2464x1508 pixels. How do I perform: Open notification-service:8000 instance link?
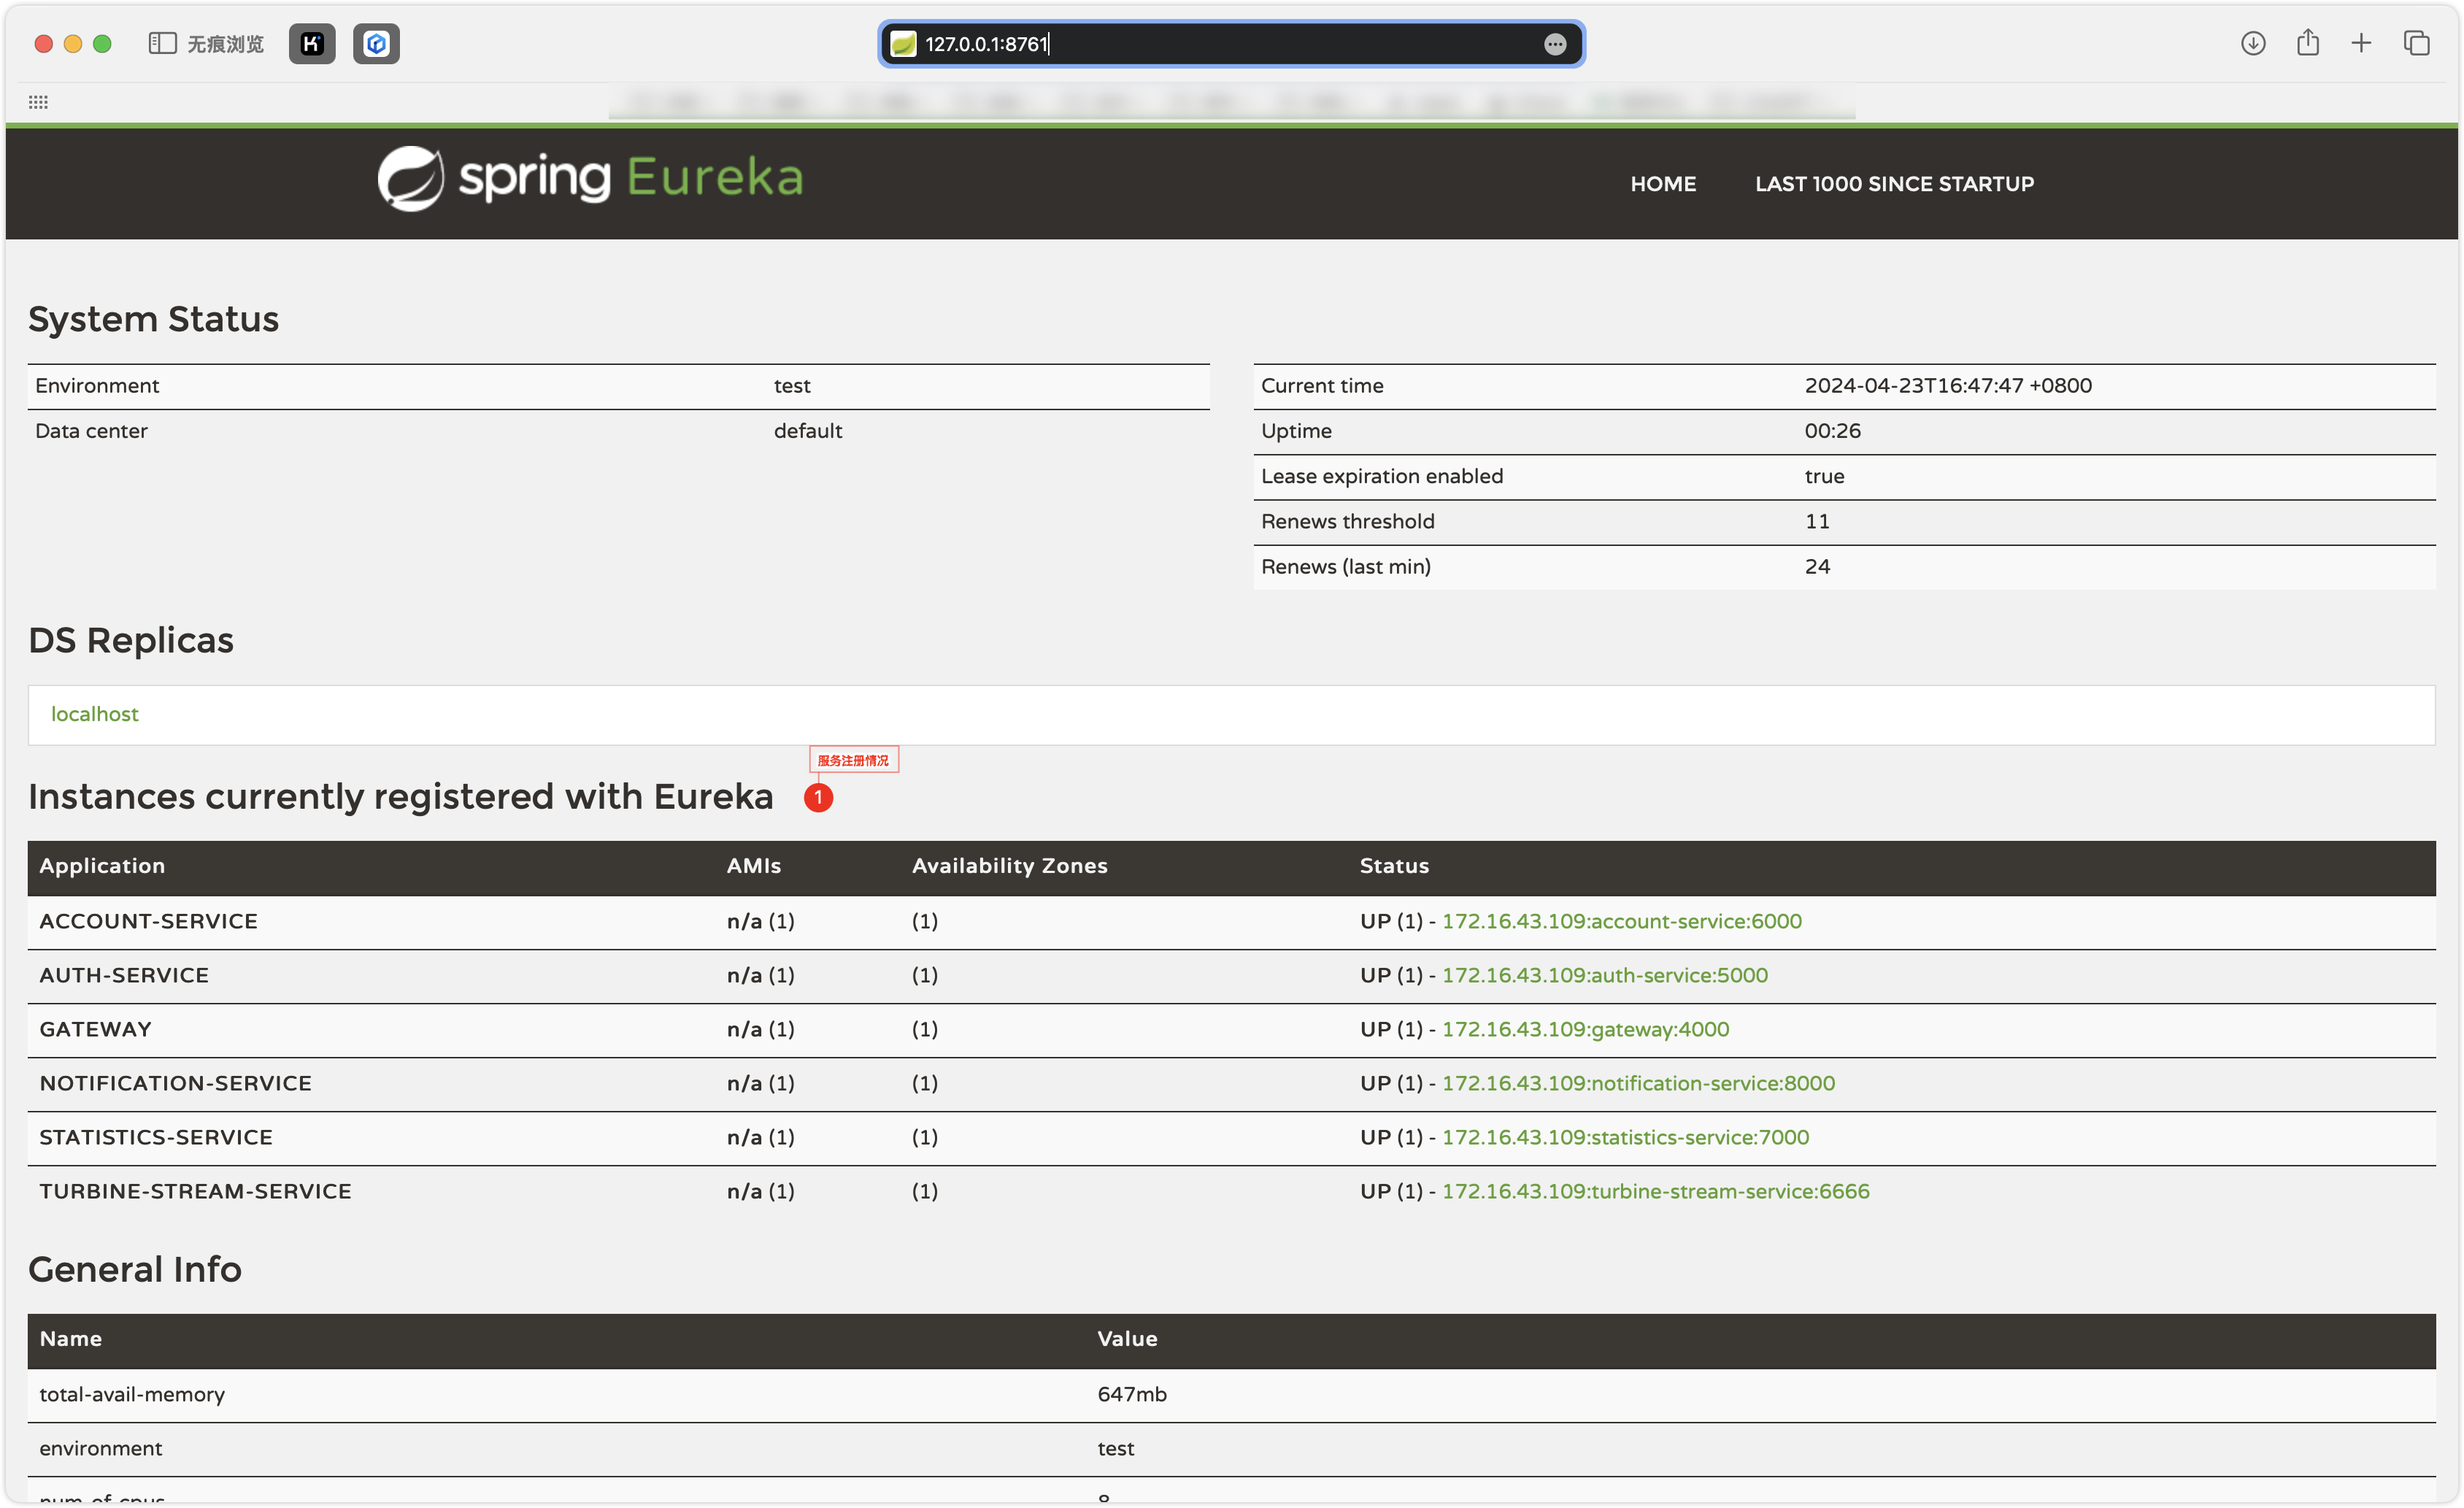pos(1638,1083)
